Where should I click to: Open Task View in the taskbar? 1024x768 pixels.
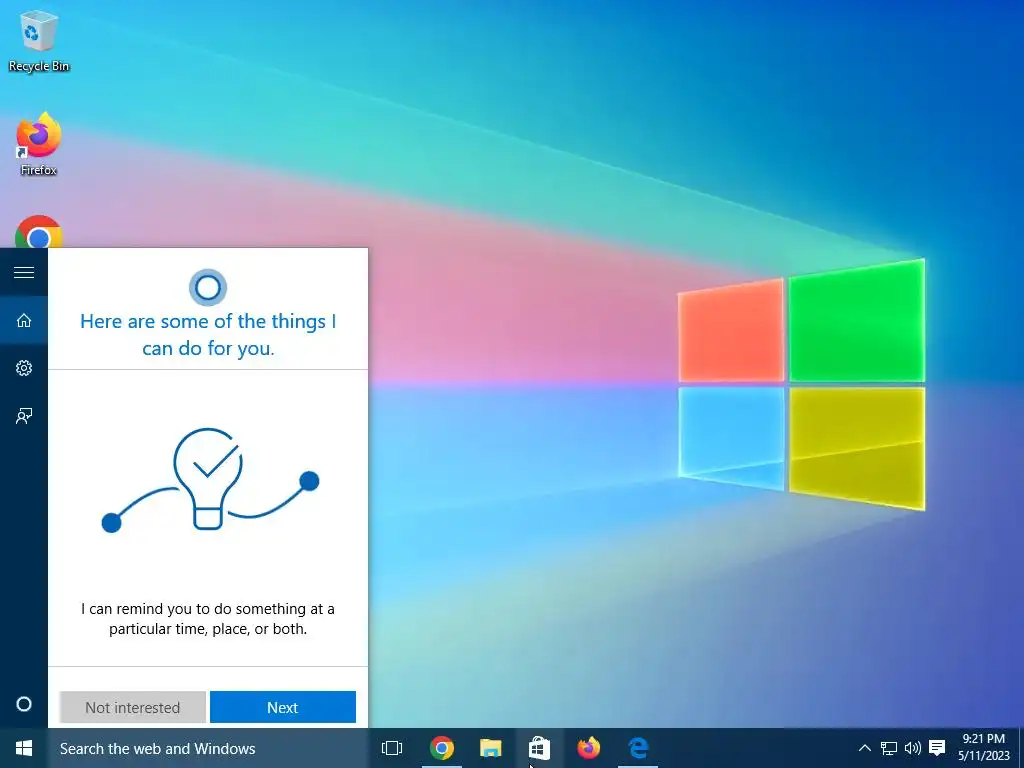pos(392,748)
